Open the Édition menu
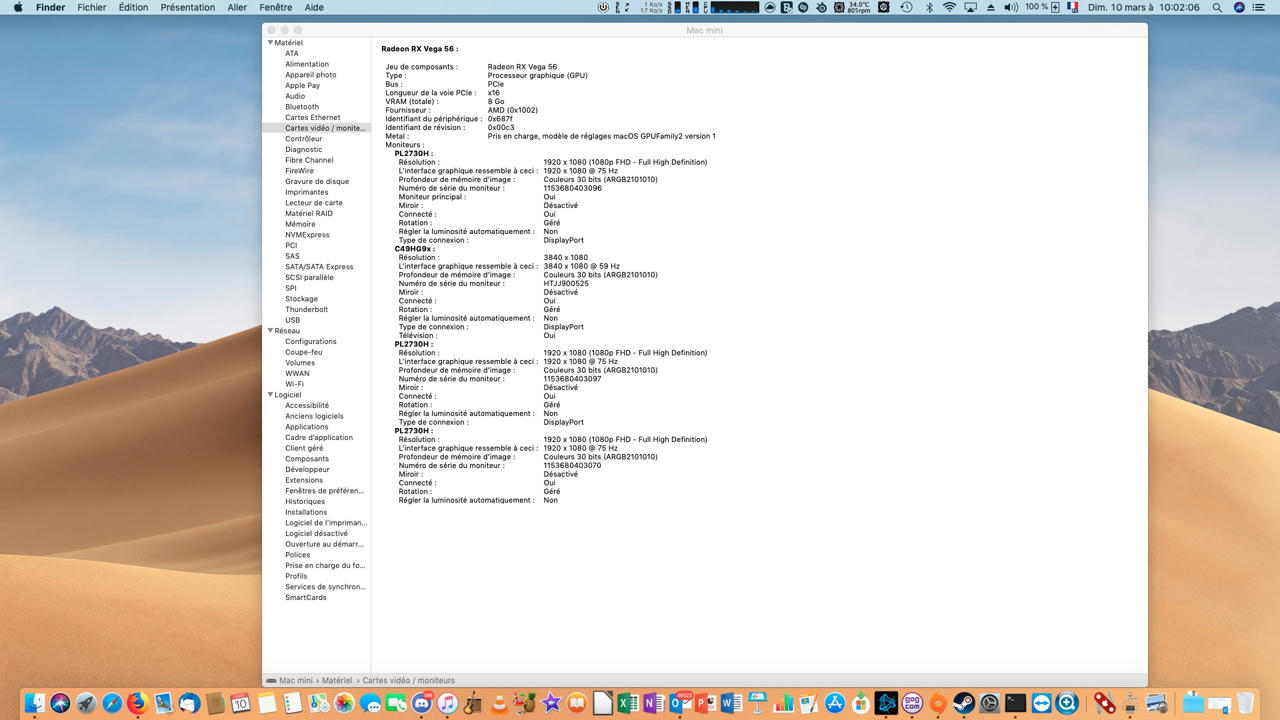The width and height of the screenshot is (1280, 720). click(x=133, y=7)
